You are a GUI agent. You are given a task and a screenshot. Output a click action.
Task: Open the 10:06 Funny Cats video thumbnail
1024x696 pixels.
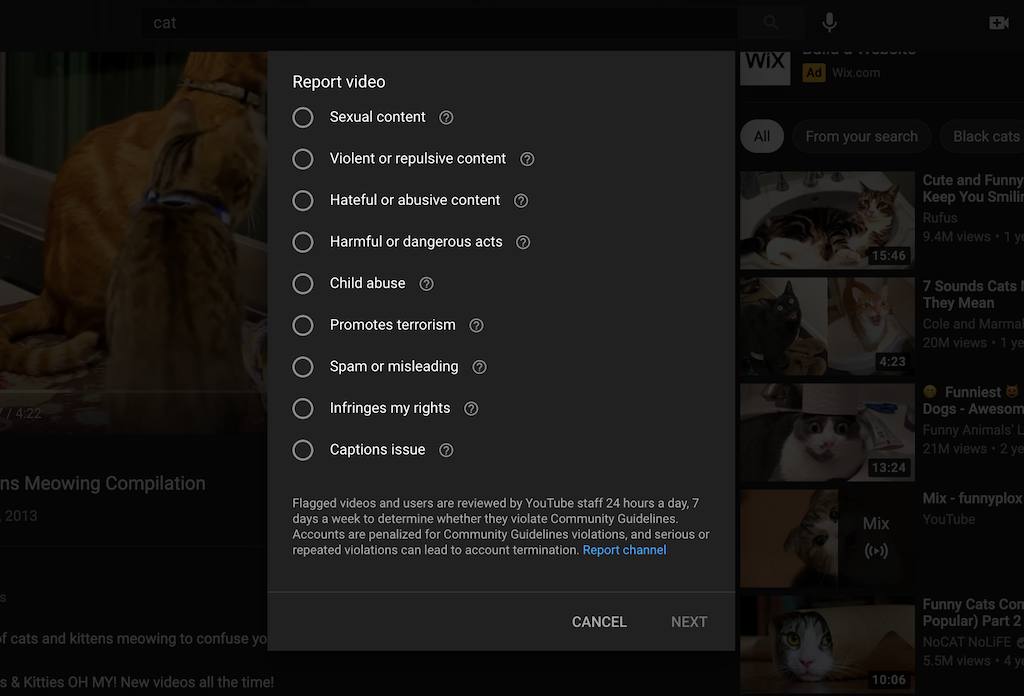click(x=827, y=644)
